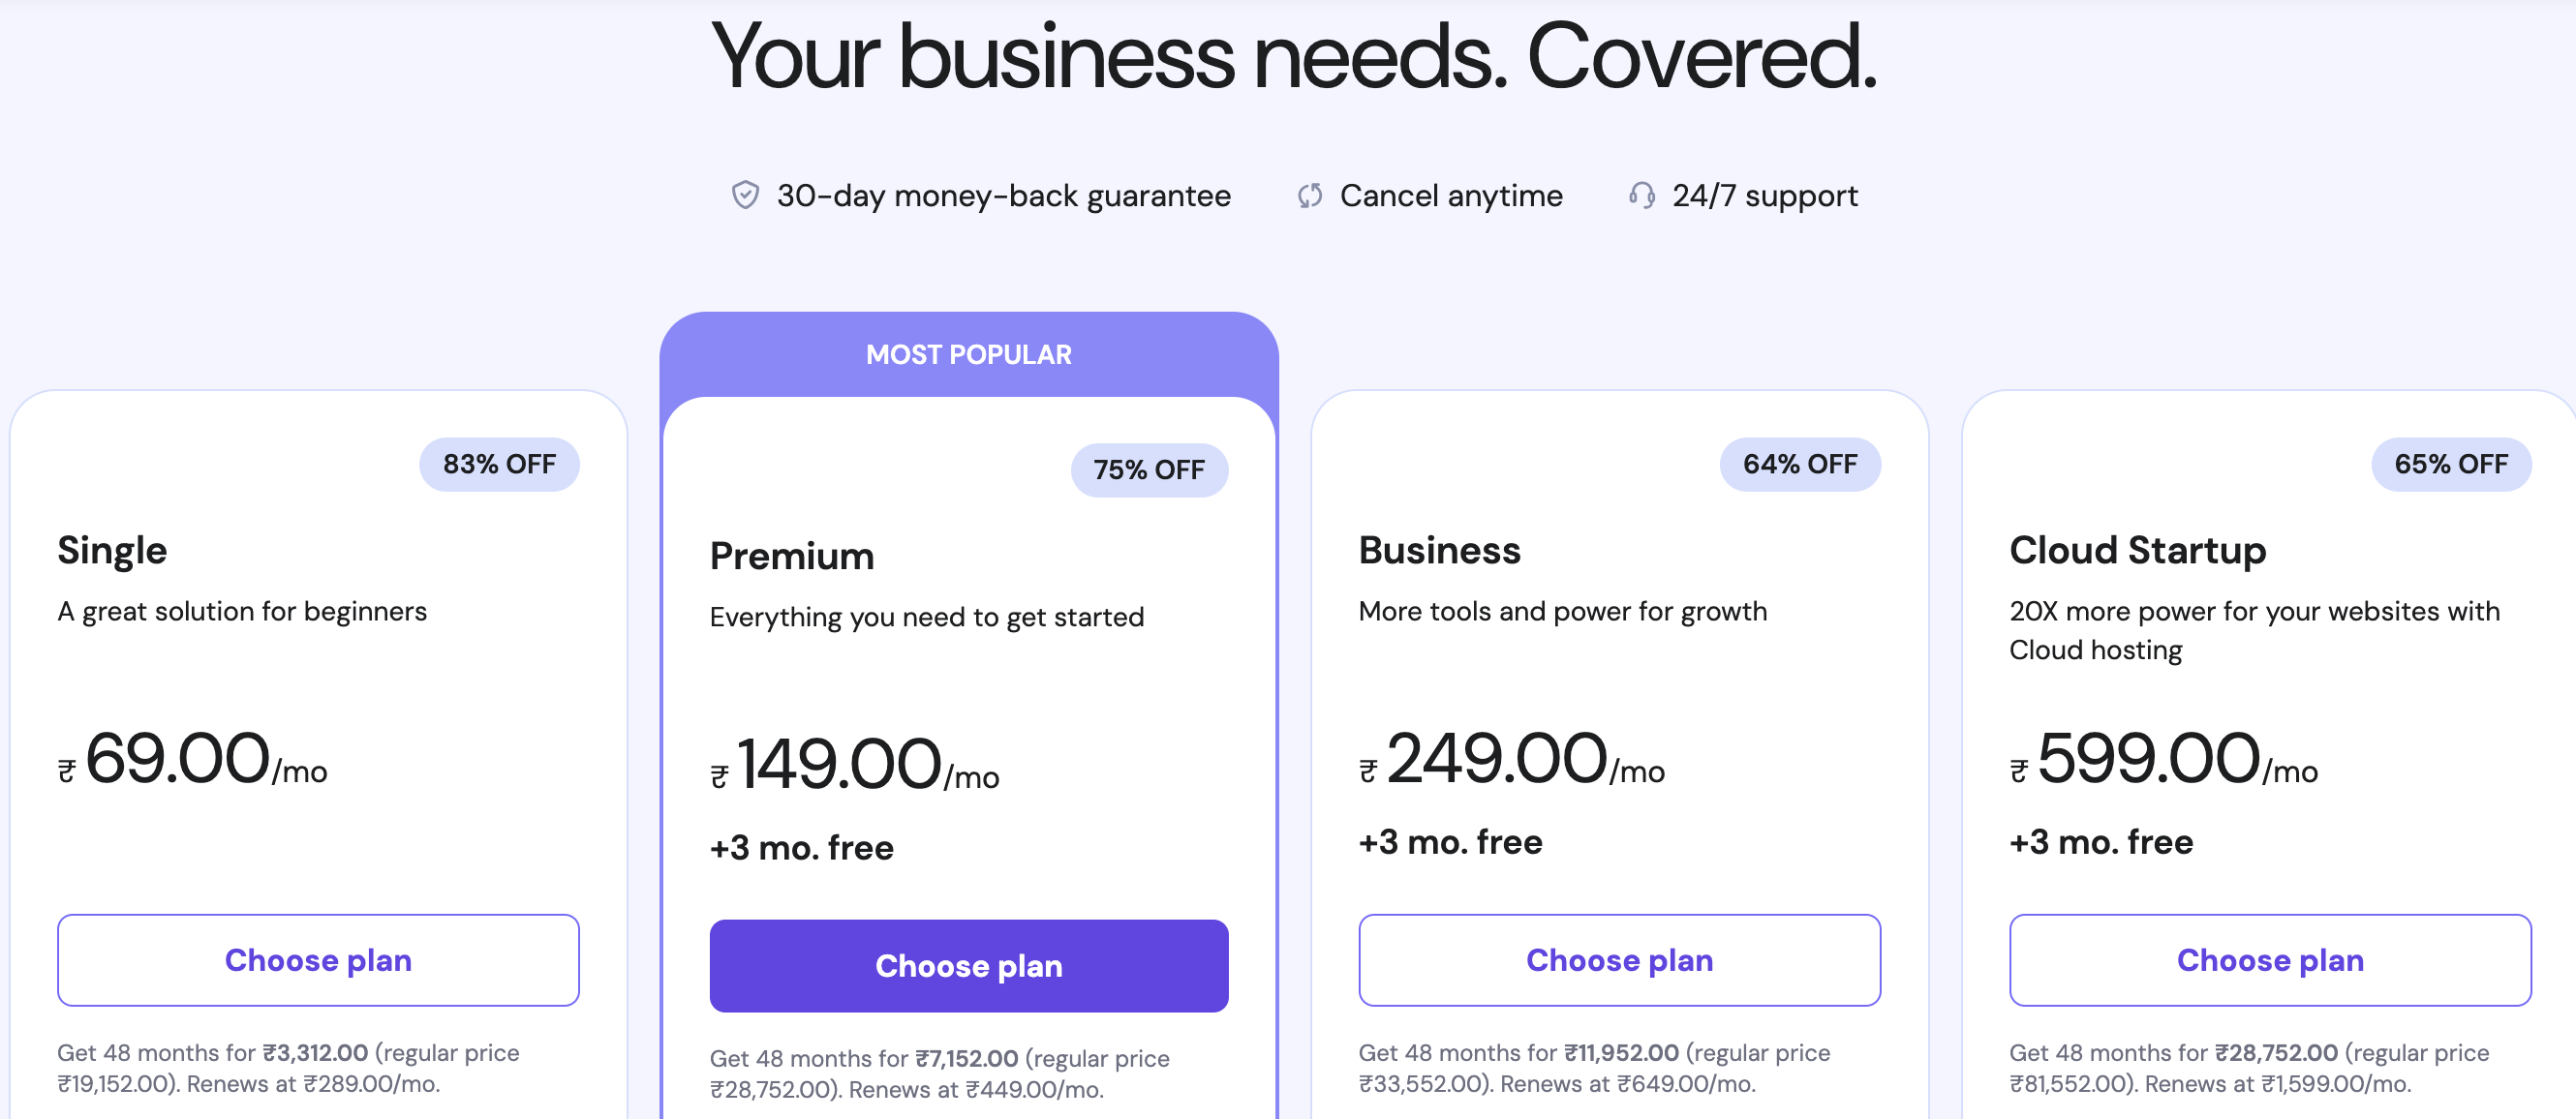Choose plan for Business hosting
The height and width of the screenshot is (1119, 2576).
tap(1619, 960)
